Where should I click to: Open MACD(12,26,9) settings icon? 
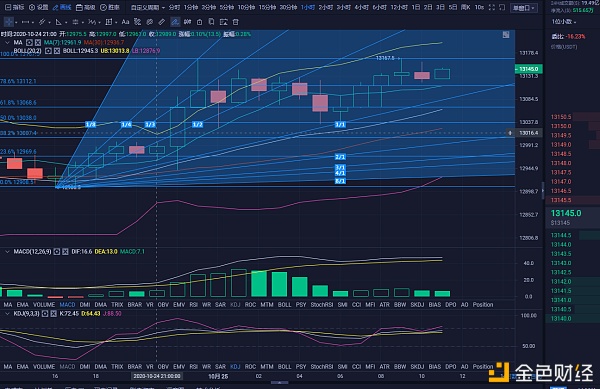coord(57,252)
